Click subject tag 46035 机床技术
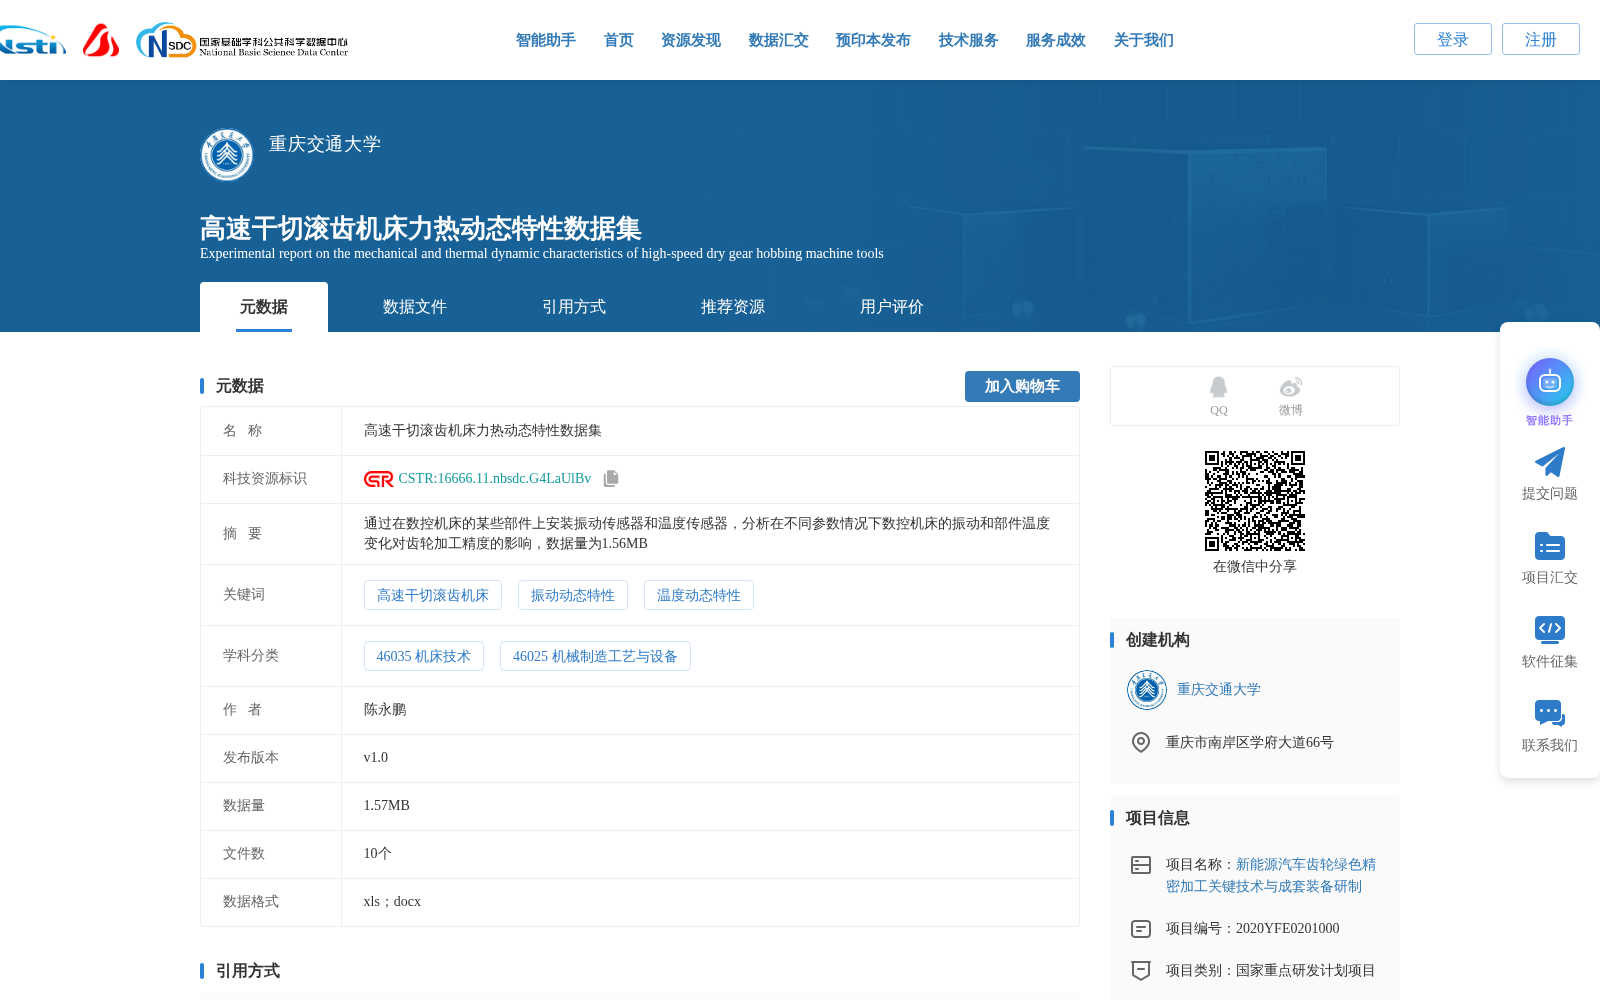Image resolution: width=1600 pixels, height=1000 pixels. (424, 656)
